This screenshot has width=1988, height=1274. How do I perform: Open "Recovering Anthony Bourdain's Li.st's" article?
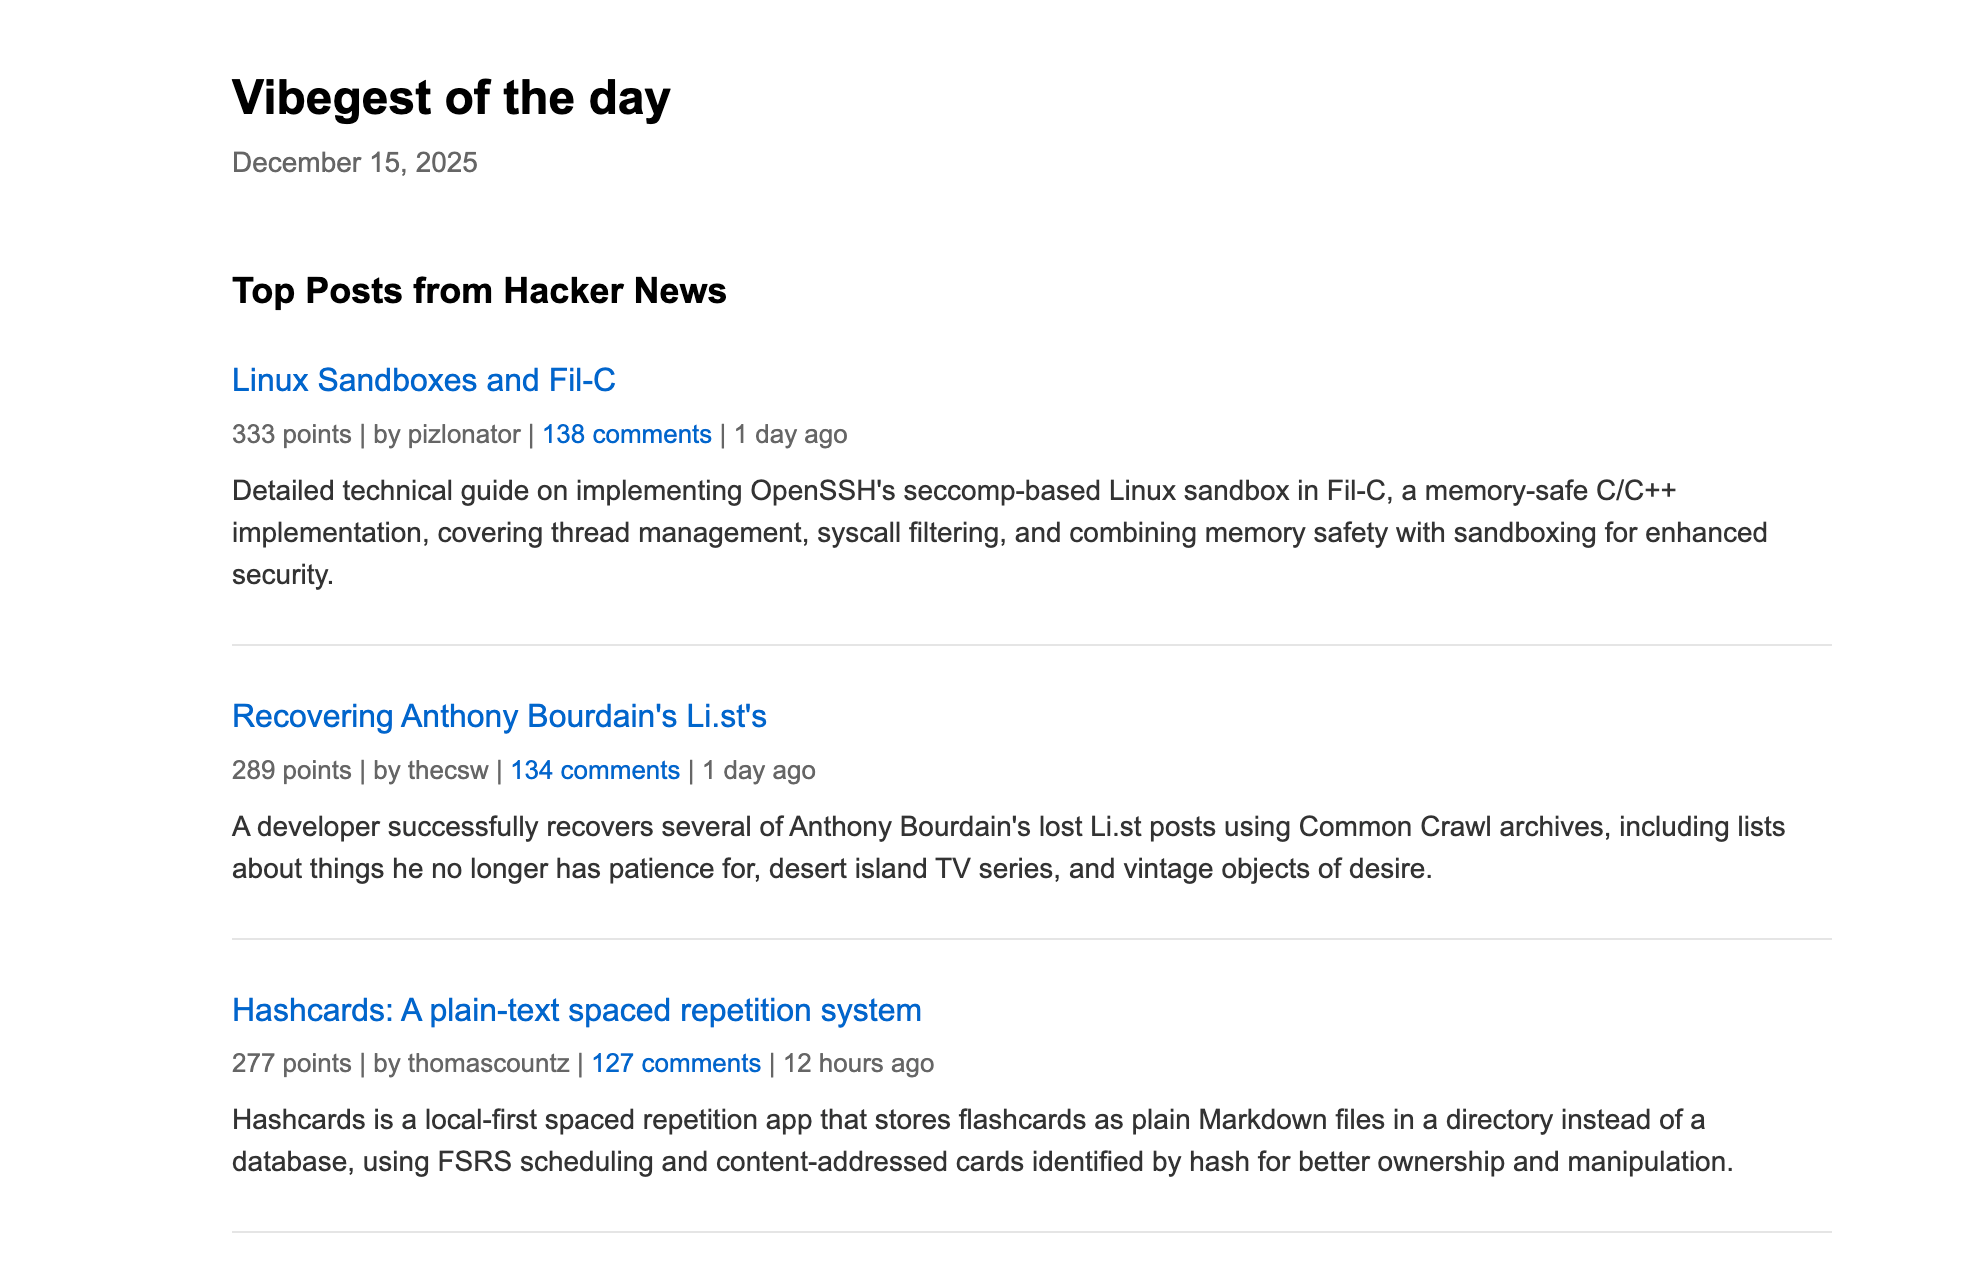[499, 716]
